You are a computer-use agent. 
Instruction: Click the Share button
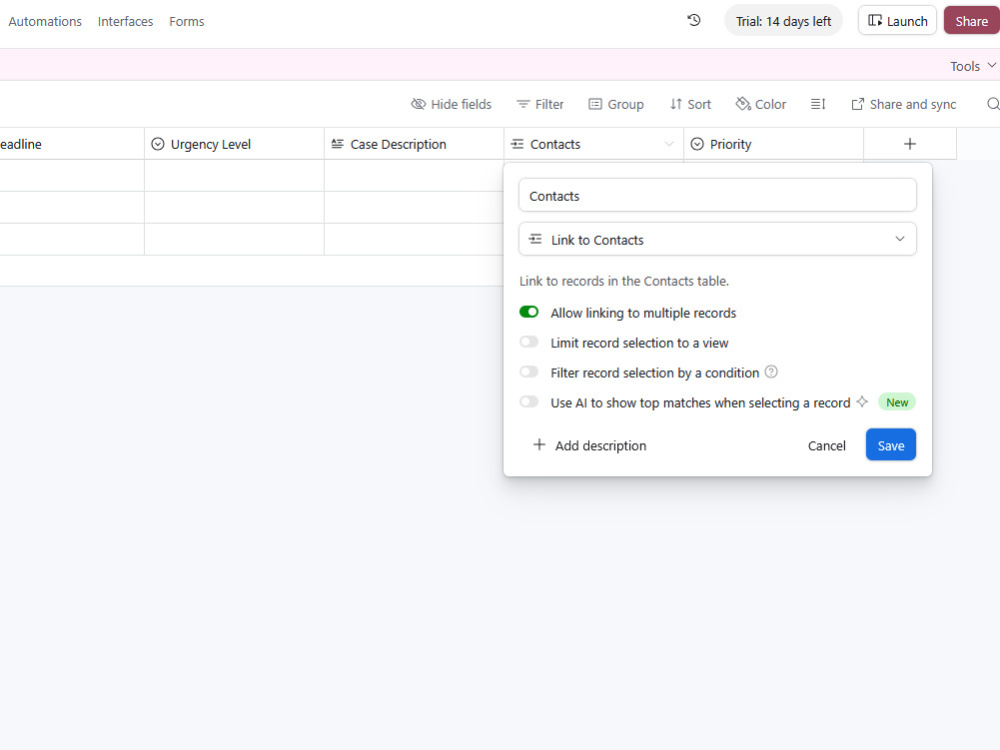[971, 20]
